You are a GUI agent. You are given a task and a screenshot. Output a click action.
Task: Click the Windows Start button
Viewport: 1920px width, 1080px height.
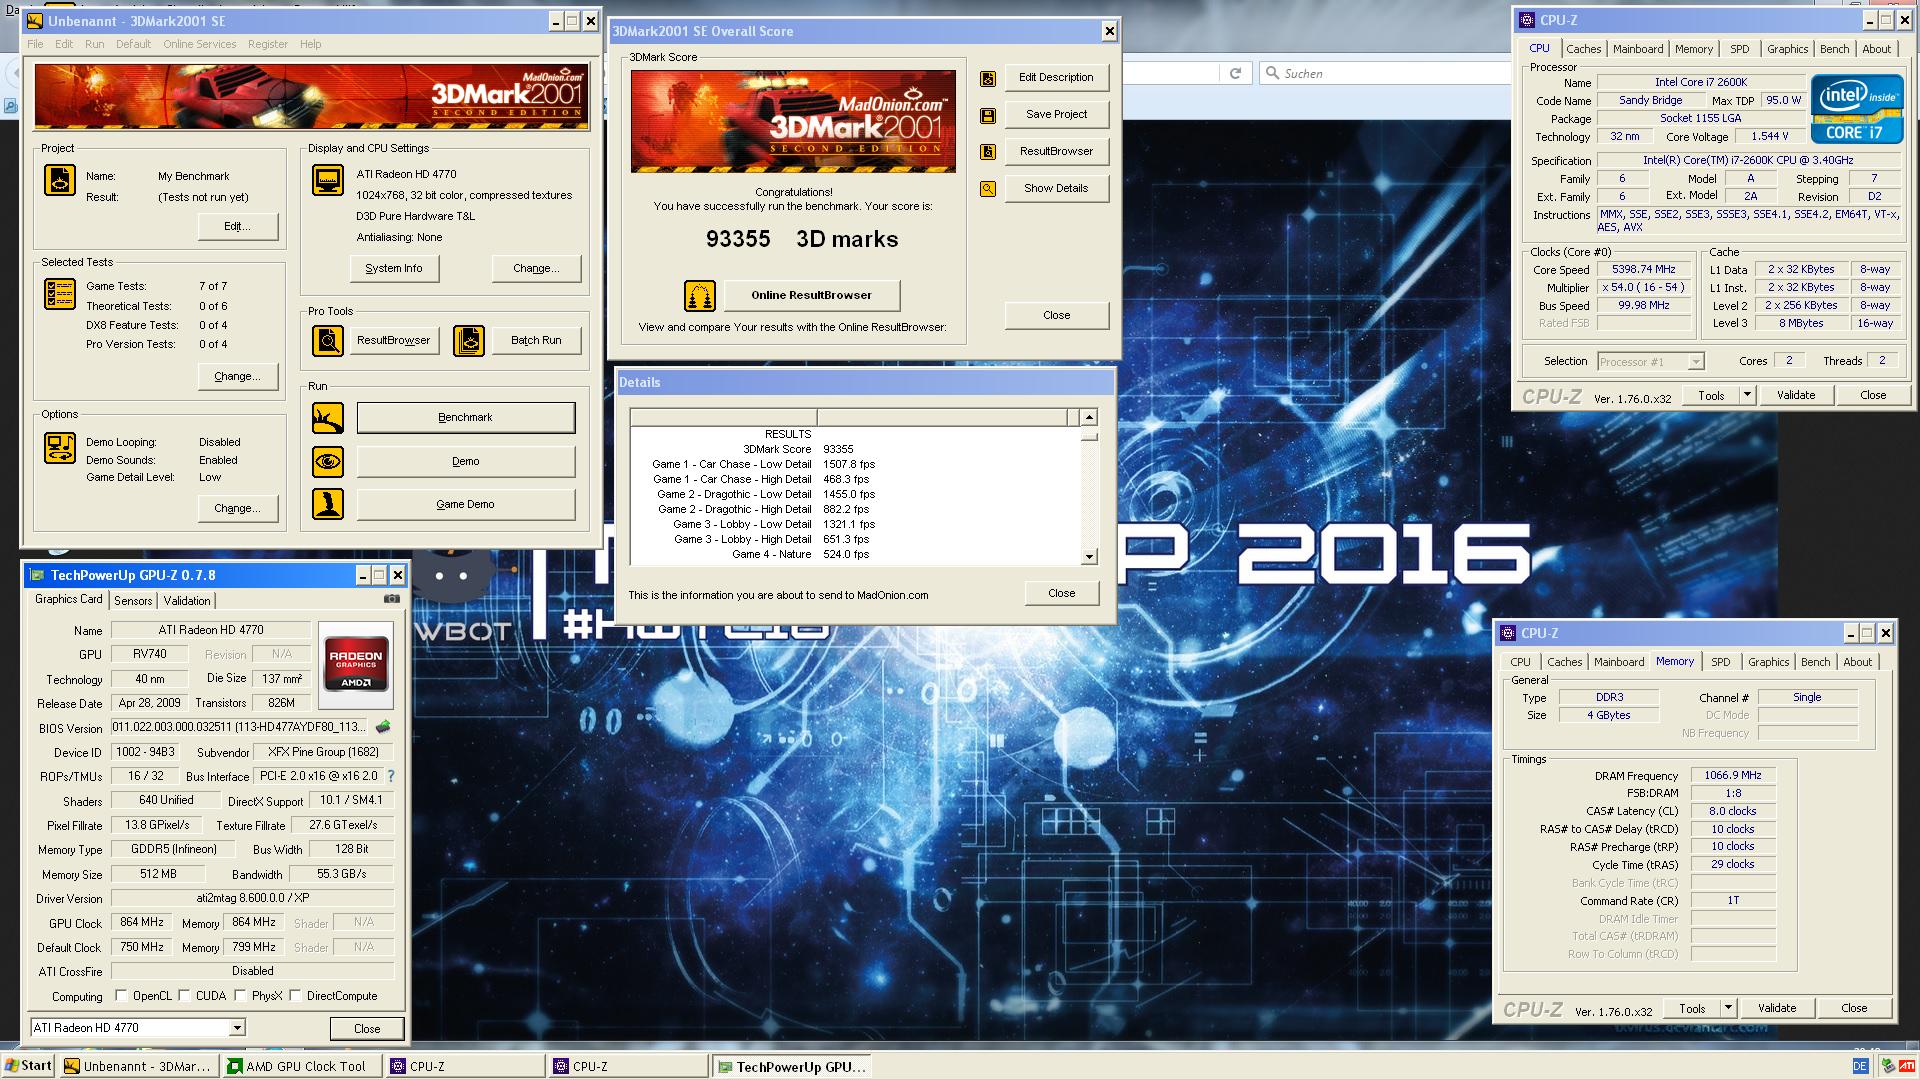tap(28, 1066)
